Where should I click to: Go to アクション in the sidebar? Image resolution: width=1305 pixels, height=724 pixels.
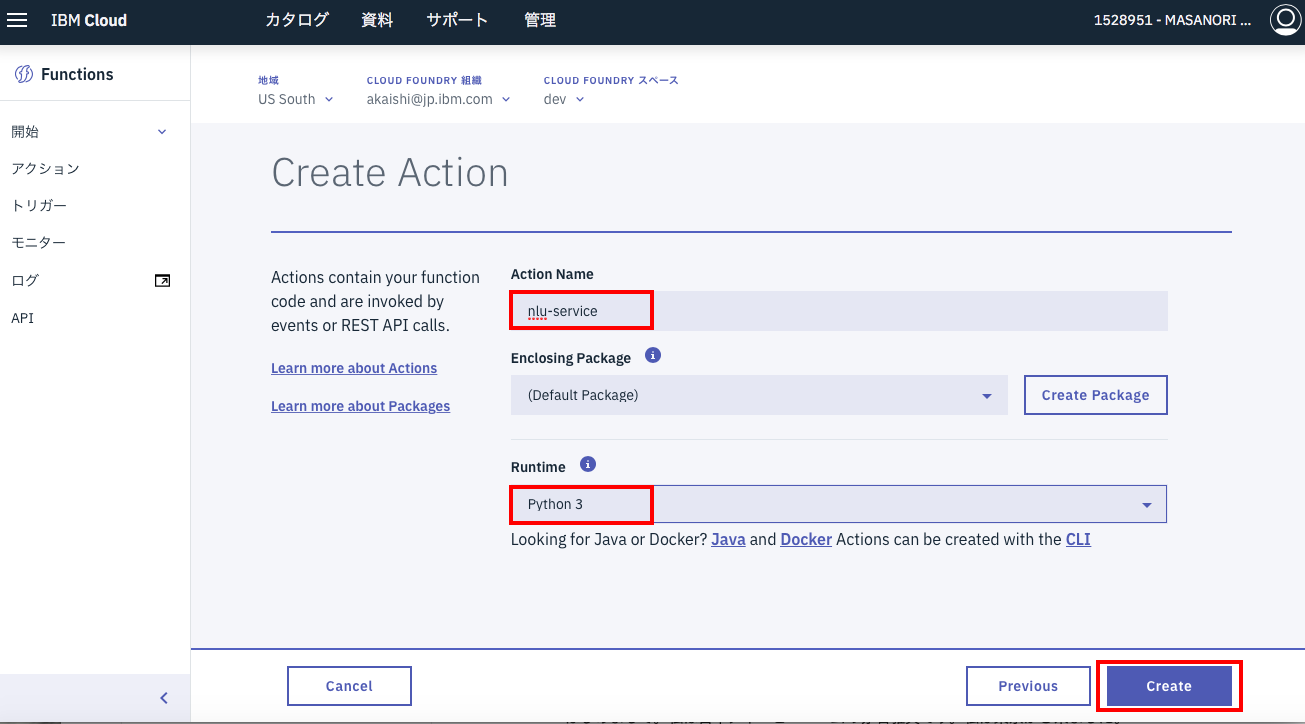(45, 169)
